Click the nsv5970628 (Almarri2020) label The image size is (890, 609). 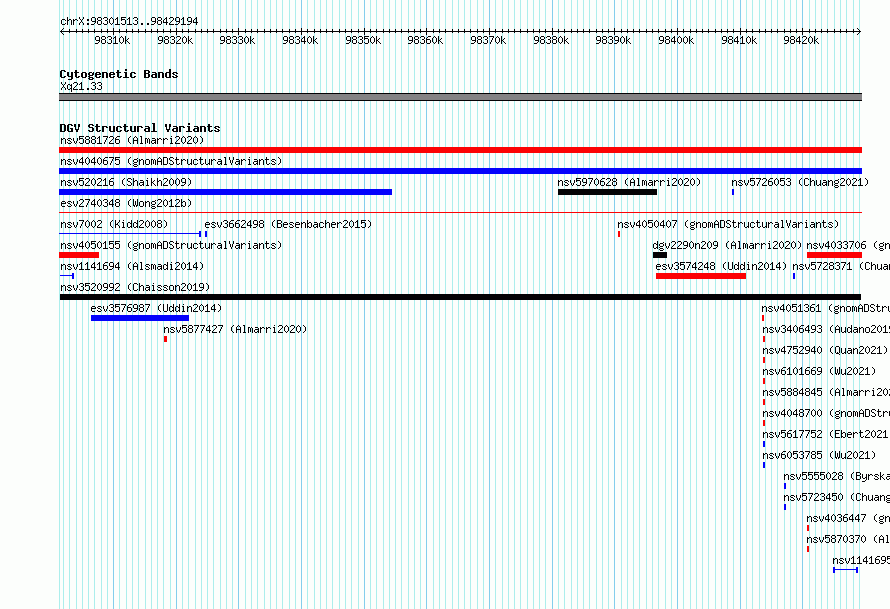[x=629, y=182]
